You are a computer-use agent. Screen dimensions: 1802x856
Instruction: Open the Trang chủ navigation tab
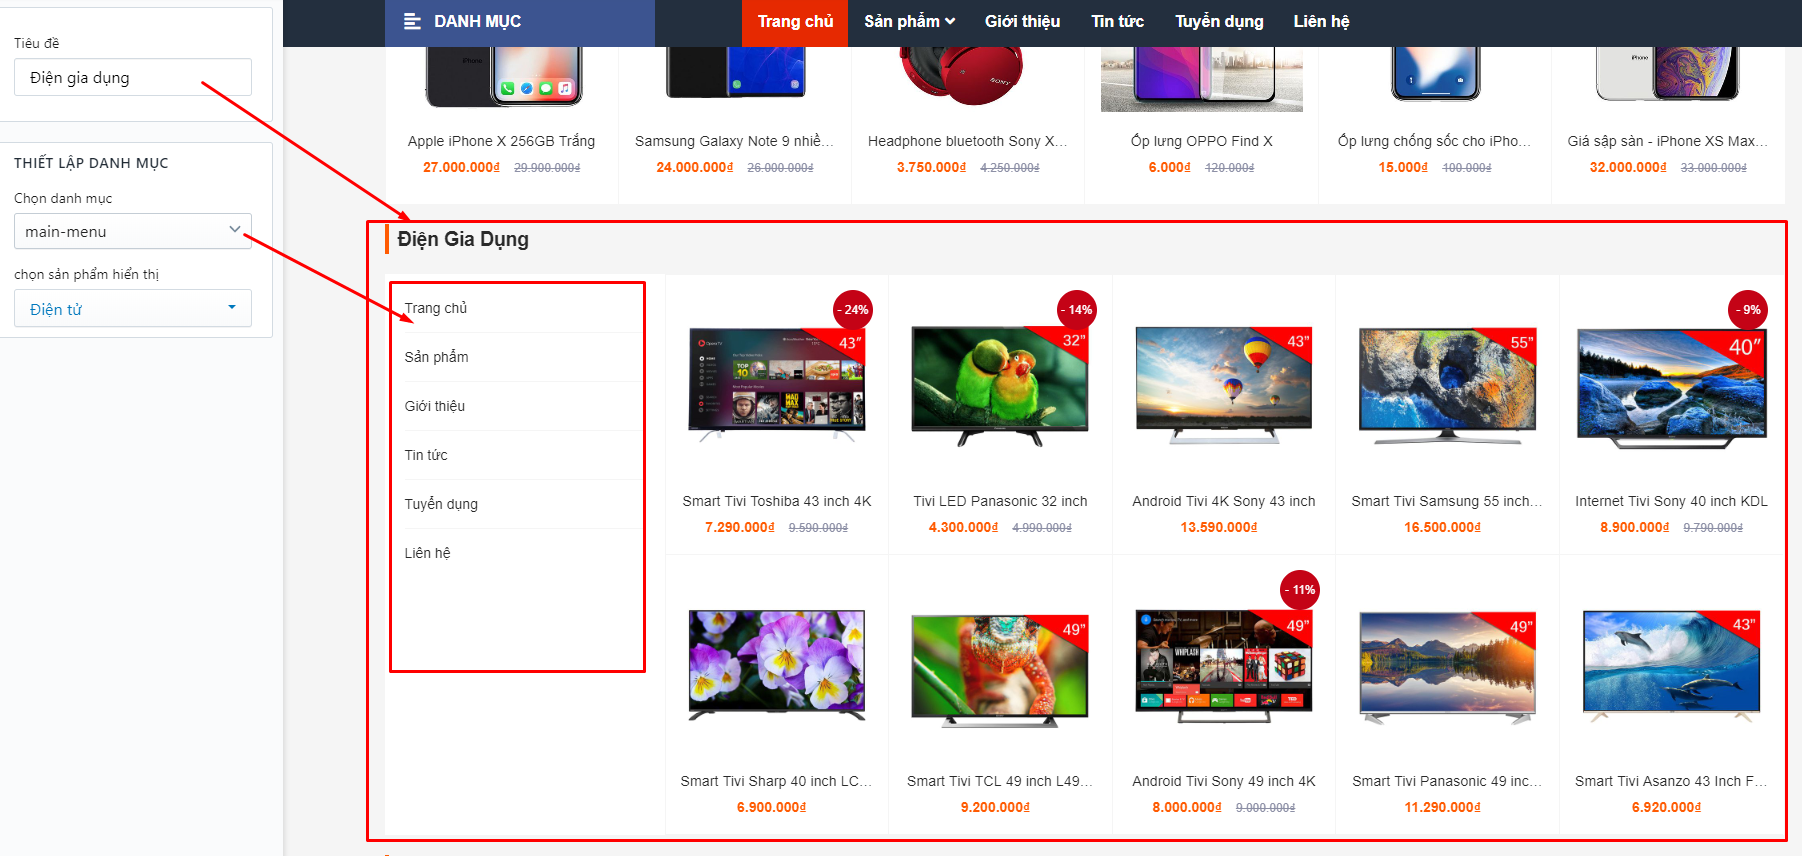pos(795,22)
